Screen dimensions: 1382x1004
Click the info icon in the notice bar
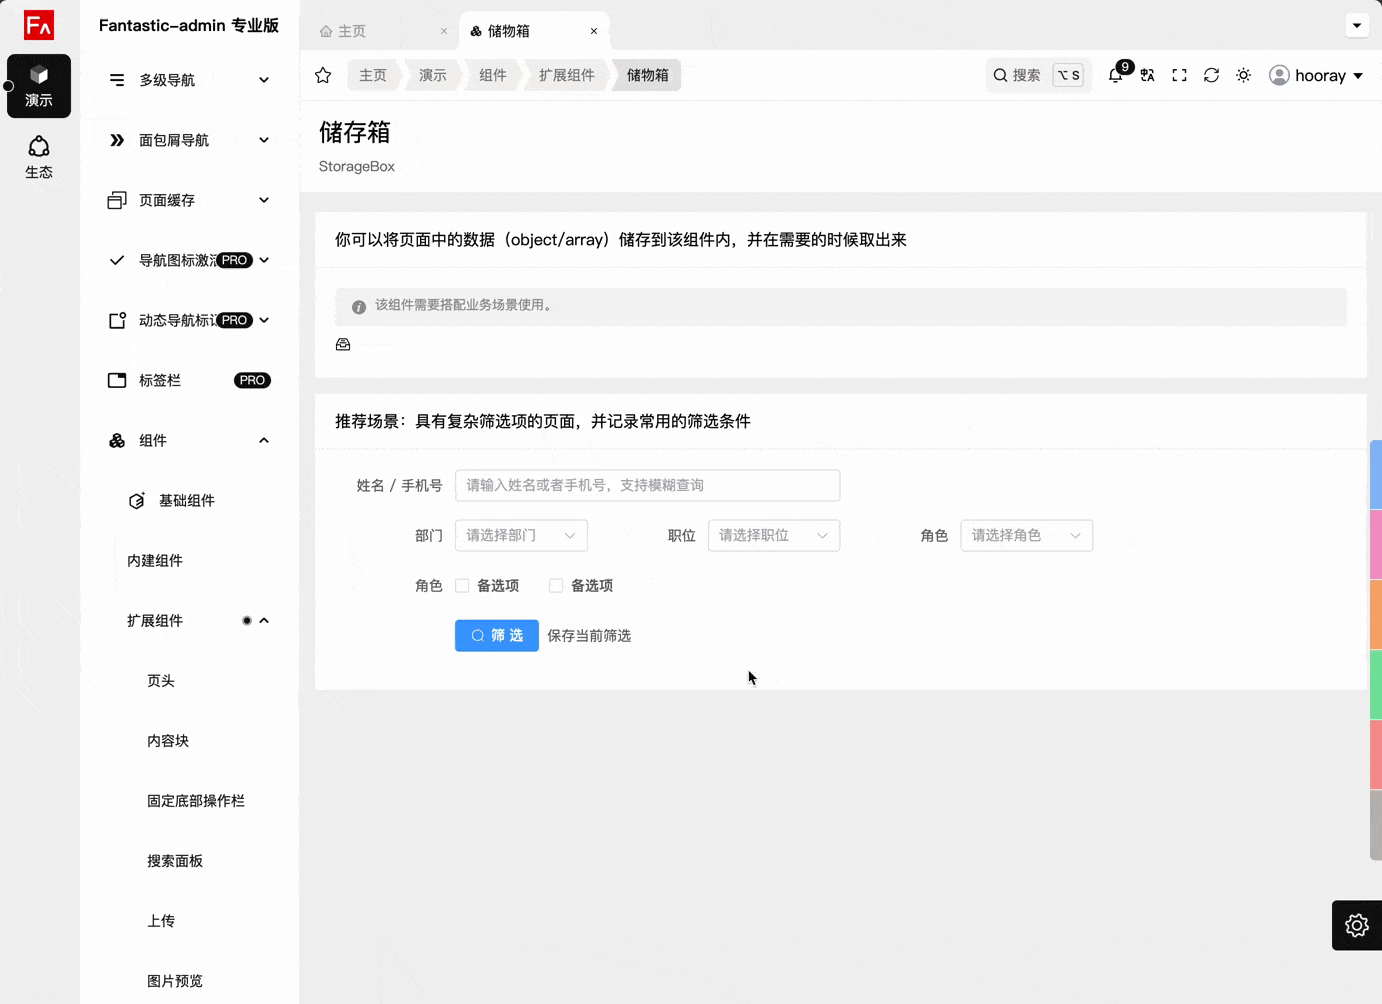[x=359, y=307]
